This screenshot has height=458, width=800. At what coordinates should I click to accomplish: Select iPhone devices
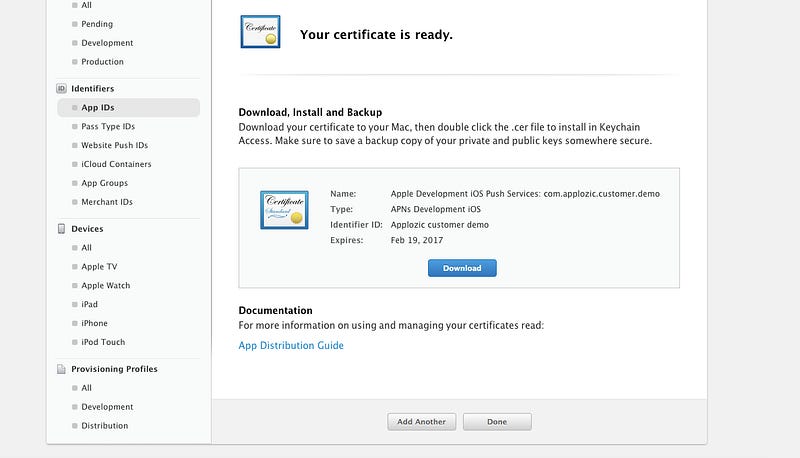[94, 323]
